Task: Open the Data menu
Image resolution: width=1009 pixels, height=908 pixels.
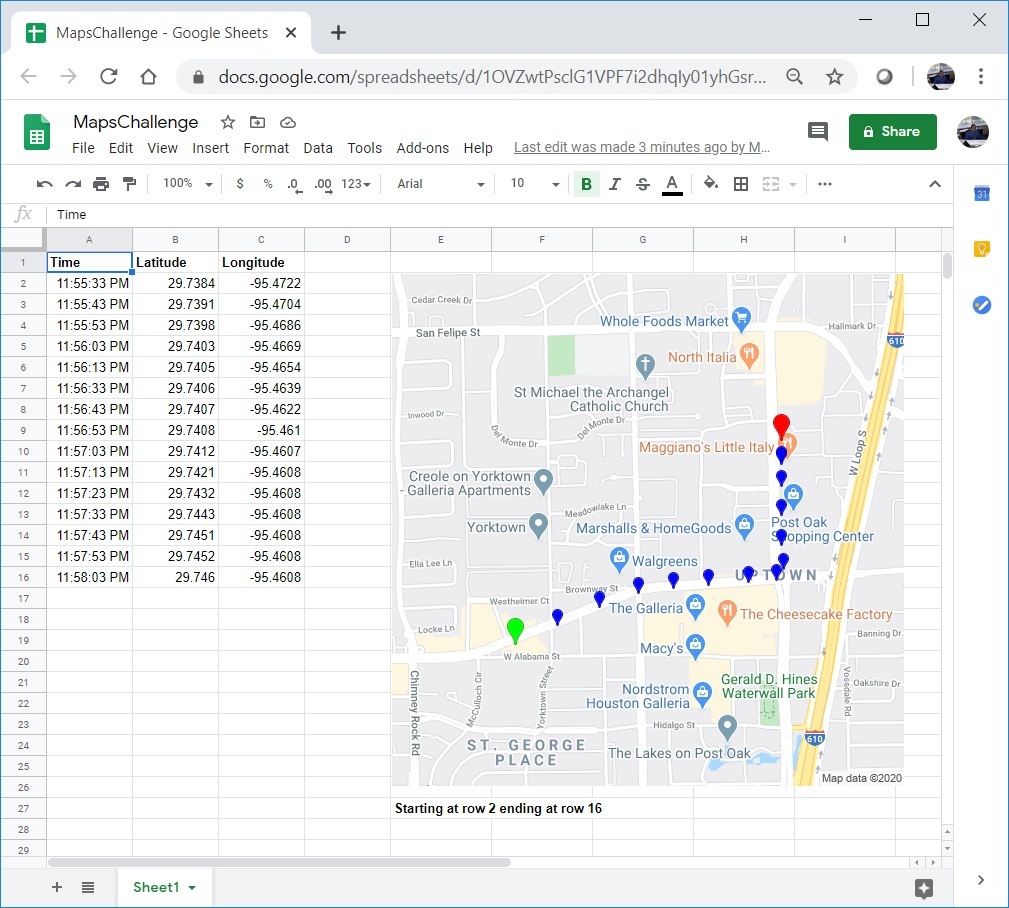Action: point(318,148)
